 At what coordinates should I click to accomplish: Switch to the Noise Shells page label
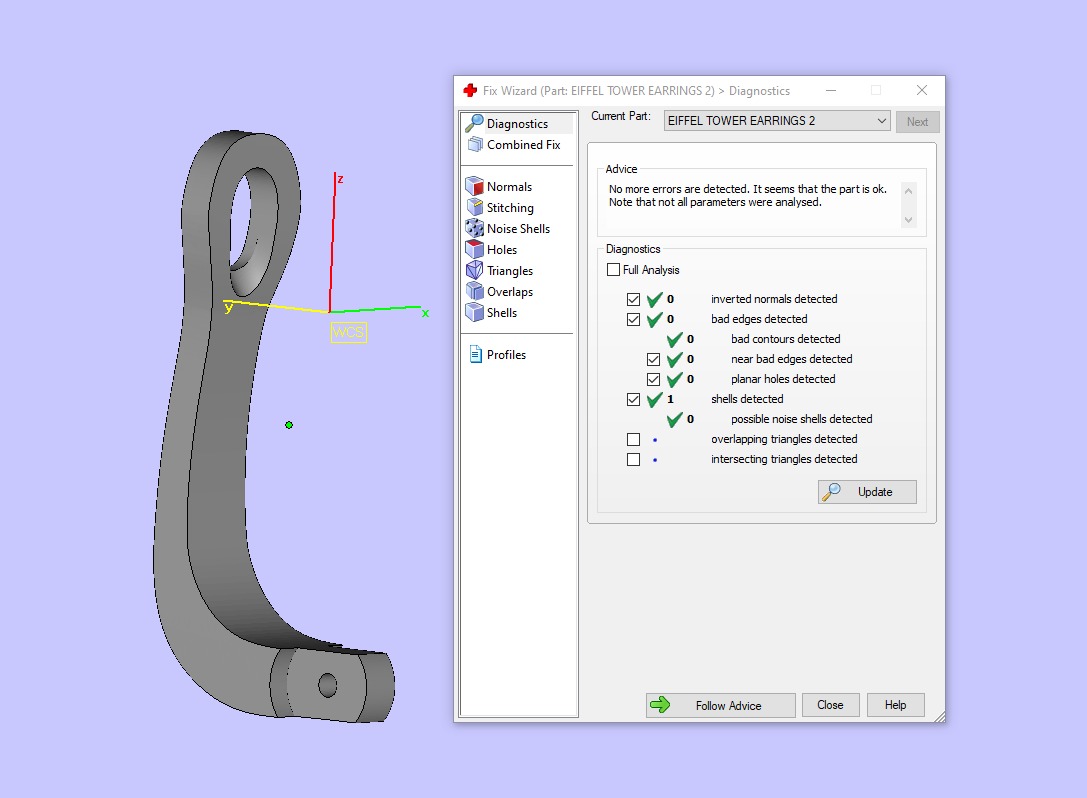(x=519, y=228)
